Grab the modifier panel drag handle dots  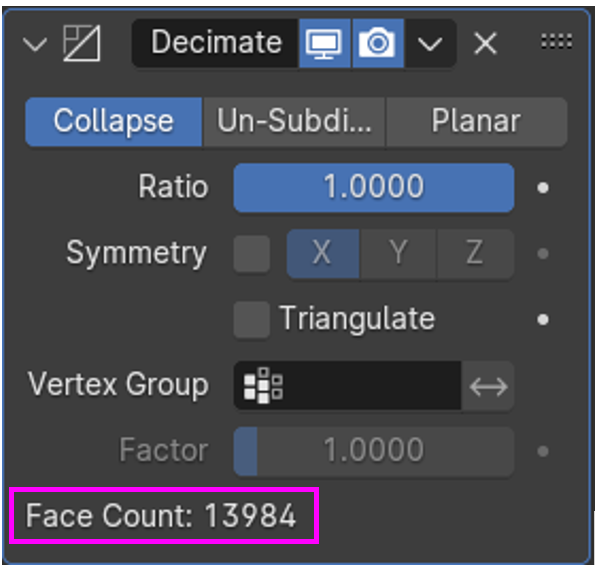557,41
